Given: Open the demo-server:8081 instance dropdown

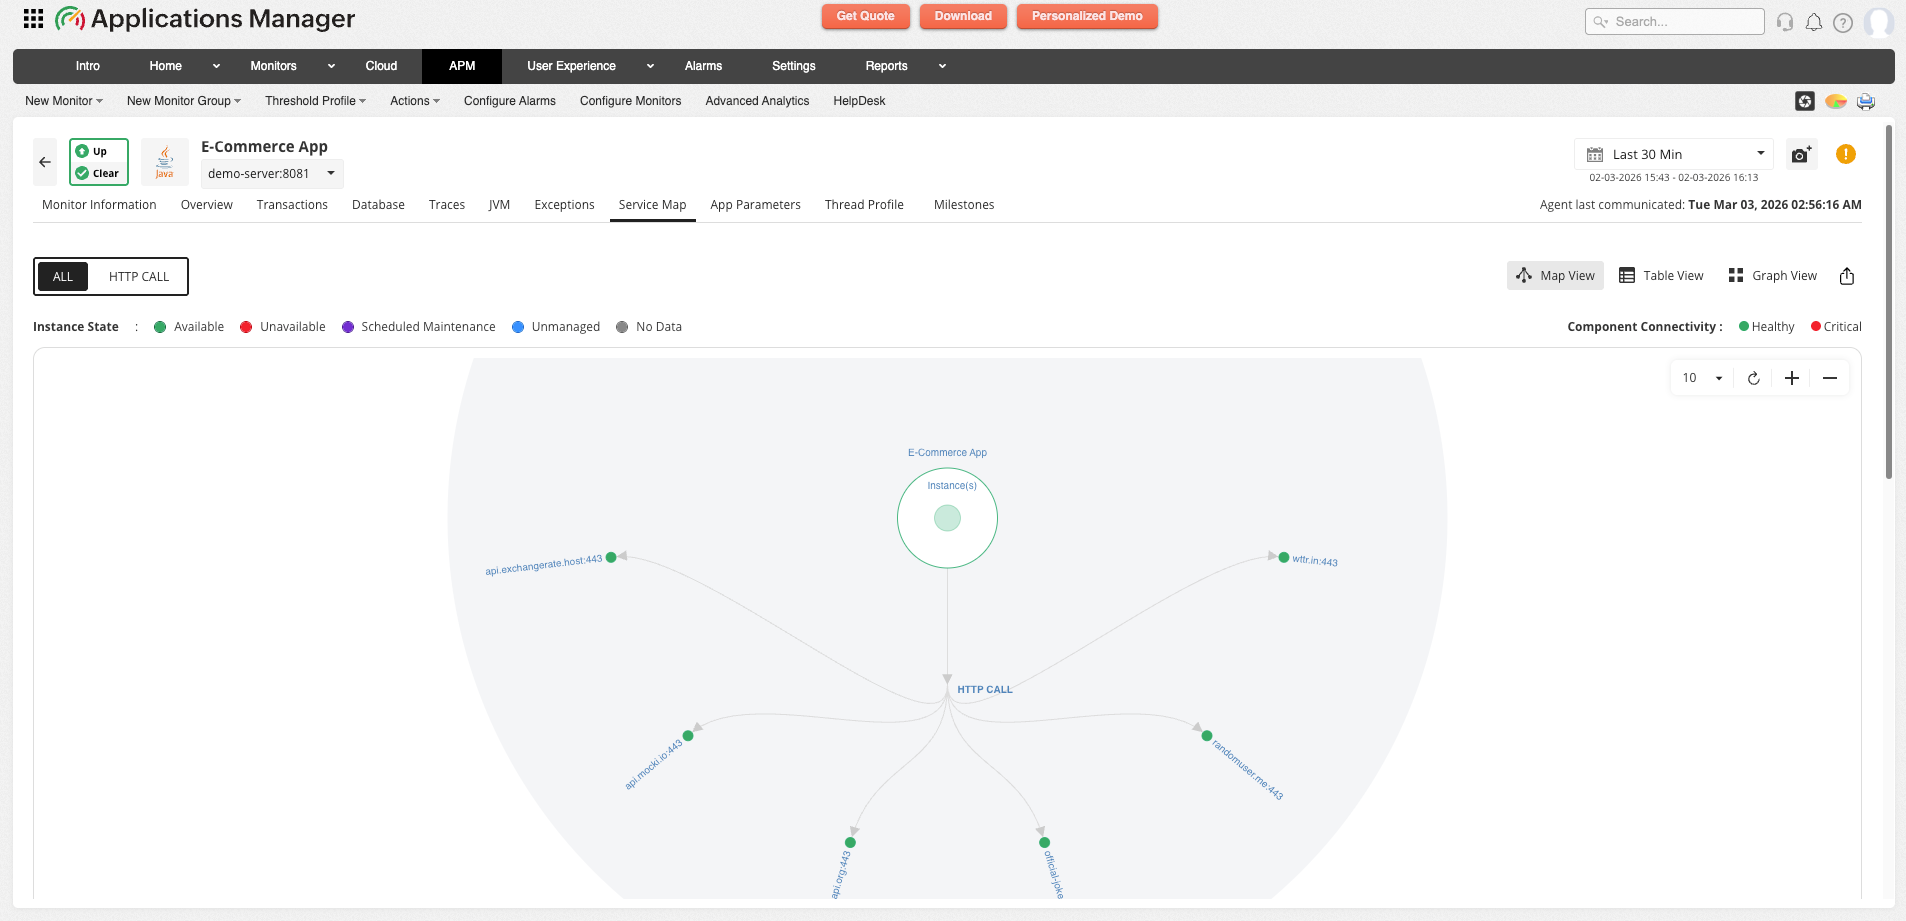Looking at the screenshot, I should coord(272,174).
